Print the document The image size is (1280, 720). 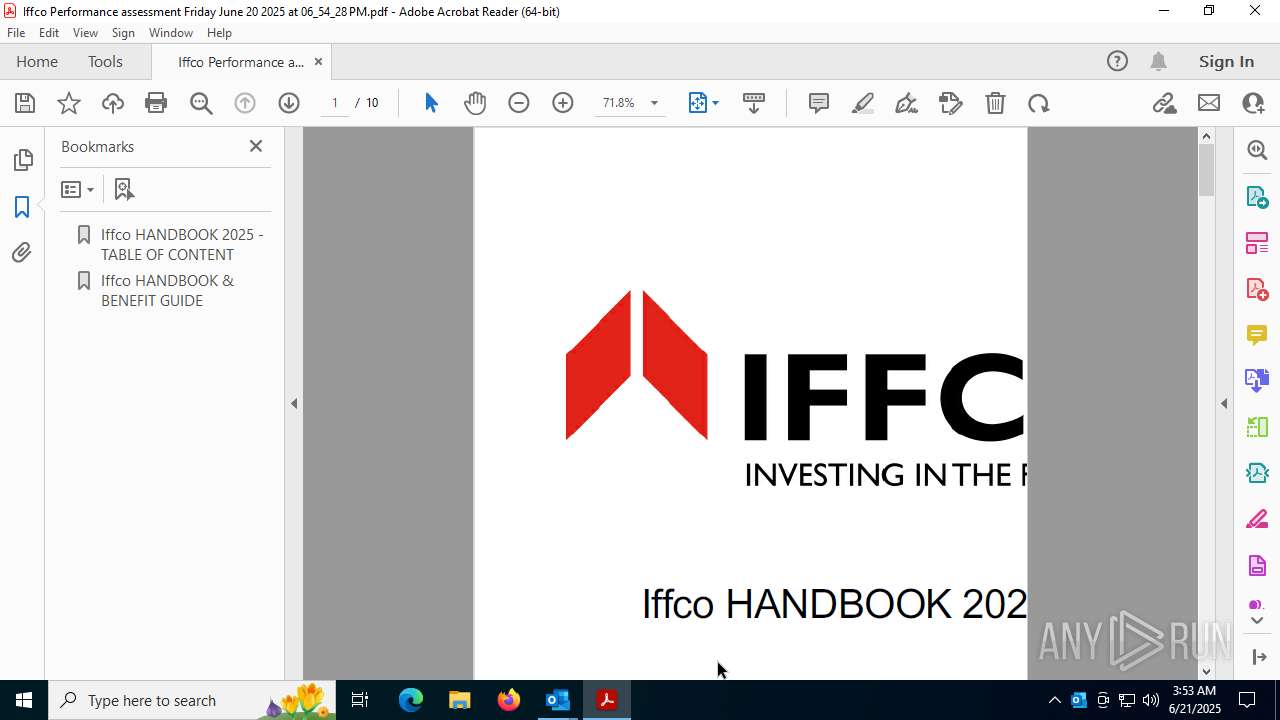pyautogui.click(x=156, y=103)
